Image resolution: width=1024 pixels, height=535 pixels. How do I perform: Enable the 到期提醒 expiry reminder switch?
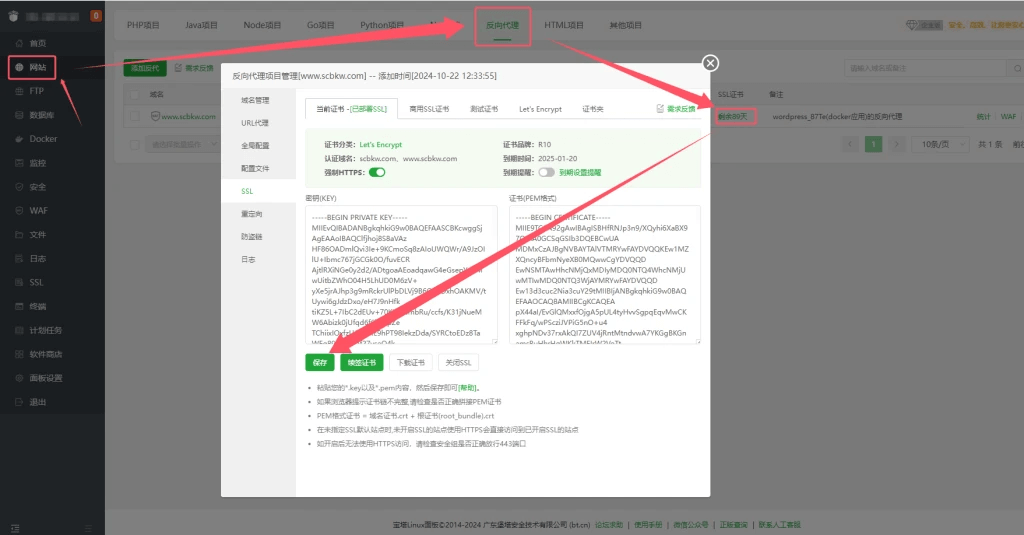click(x=547, y=172)
